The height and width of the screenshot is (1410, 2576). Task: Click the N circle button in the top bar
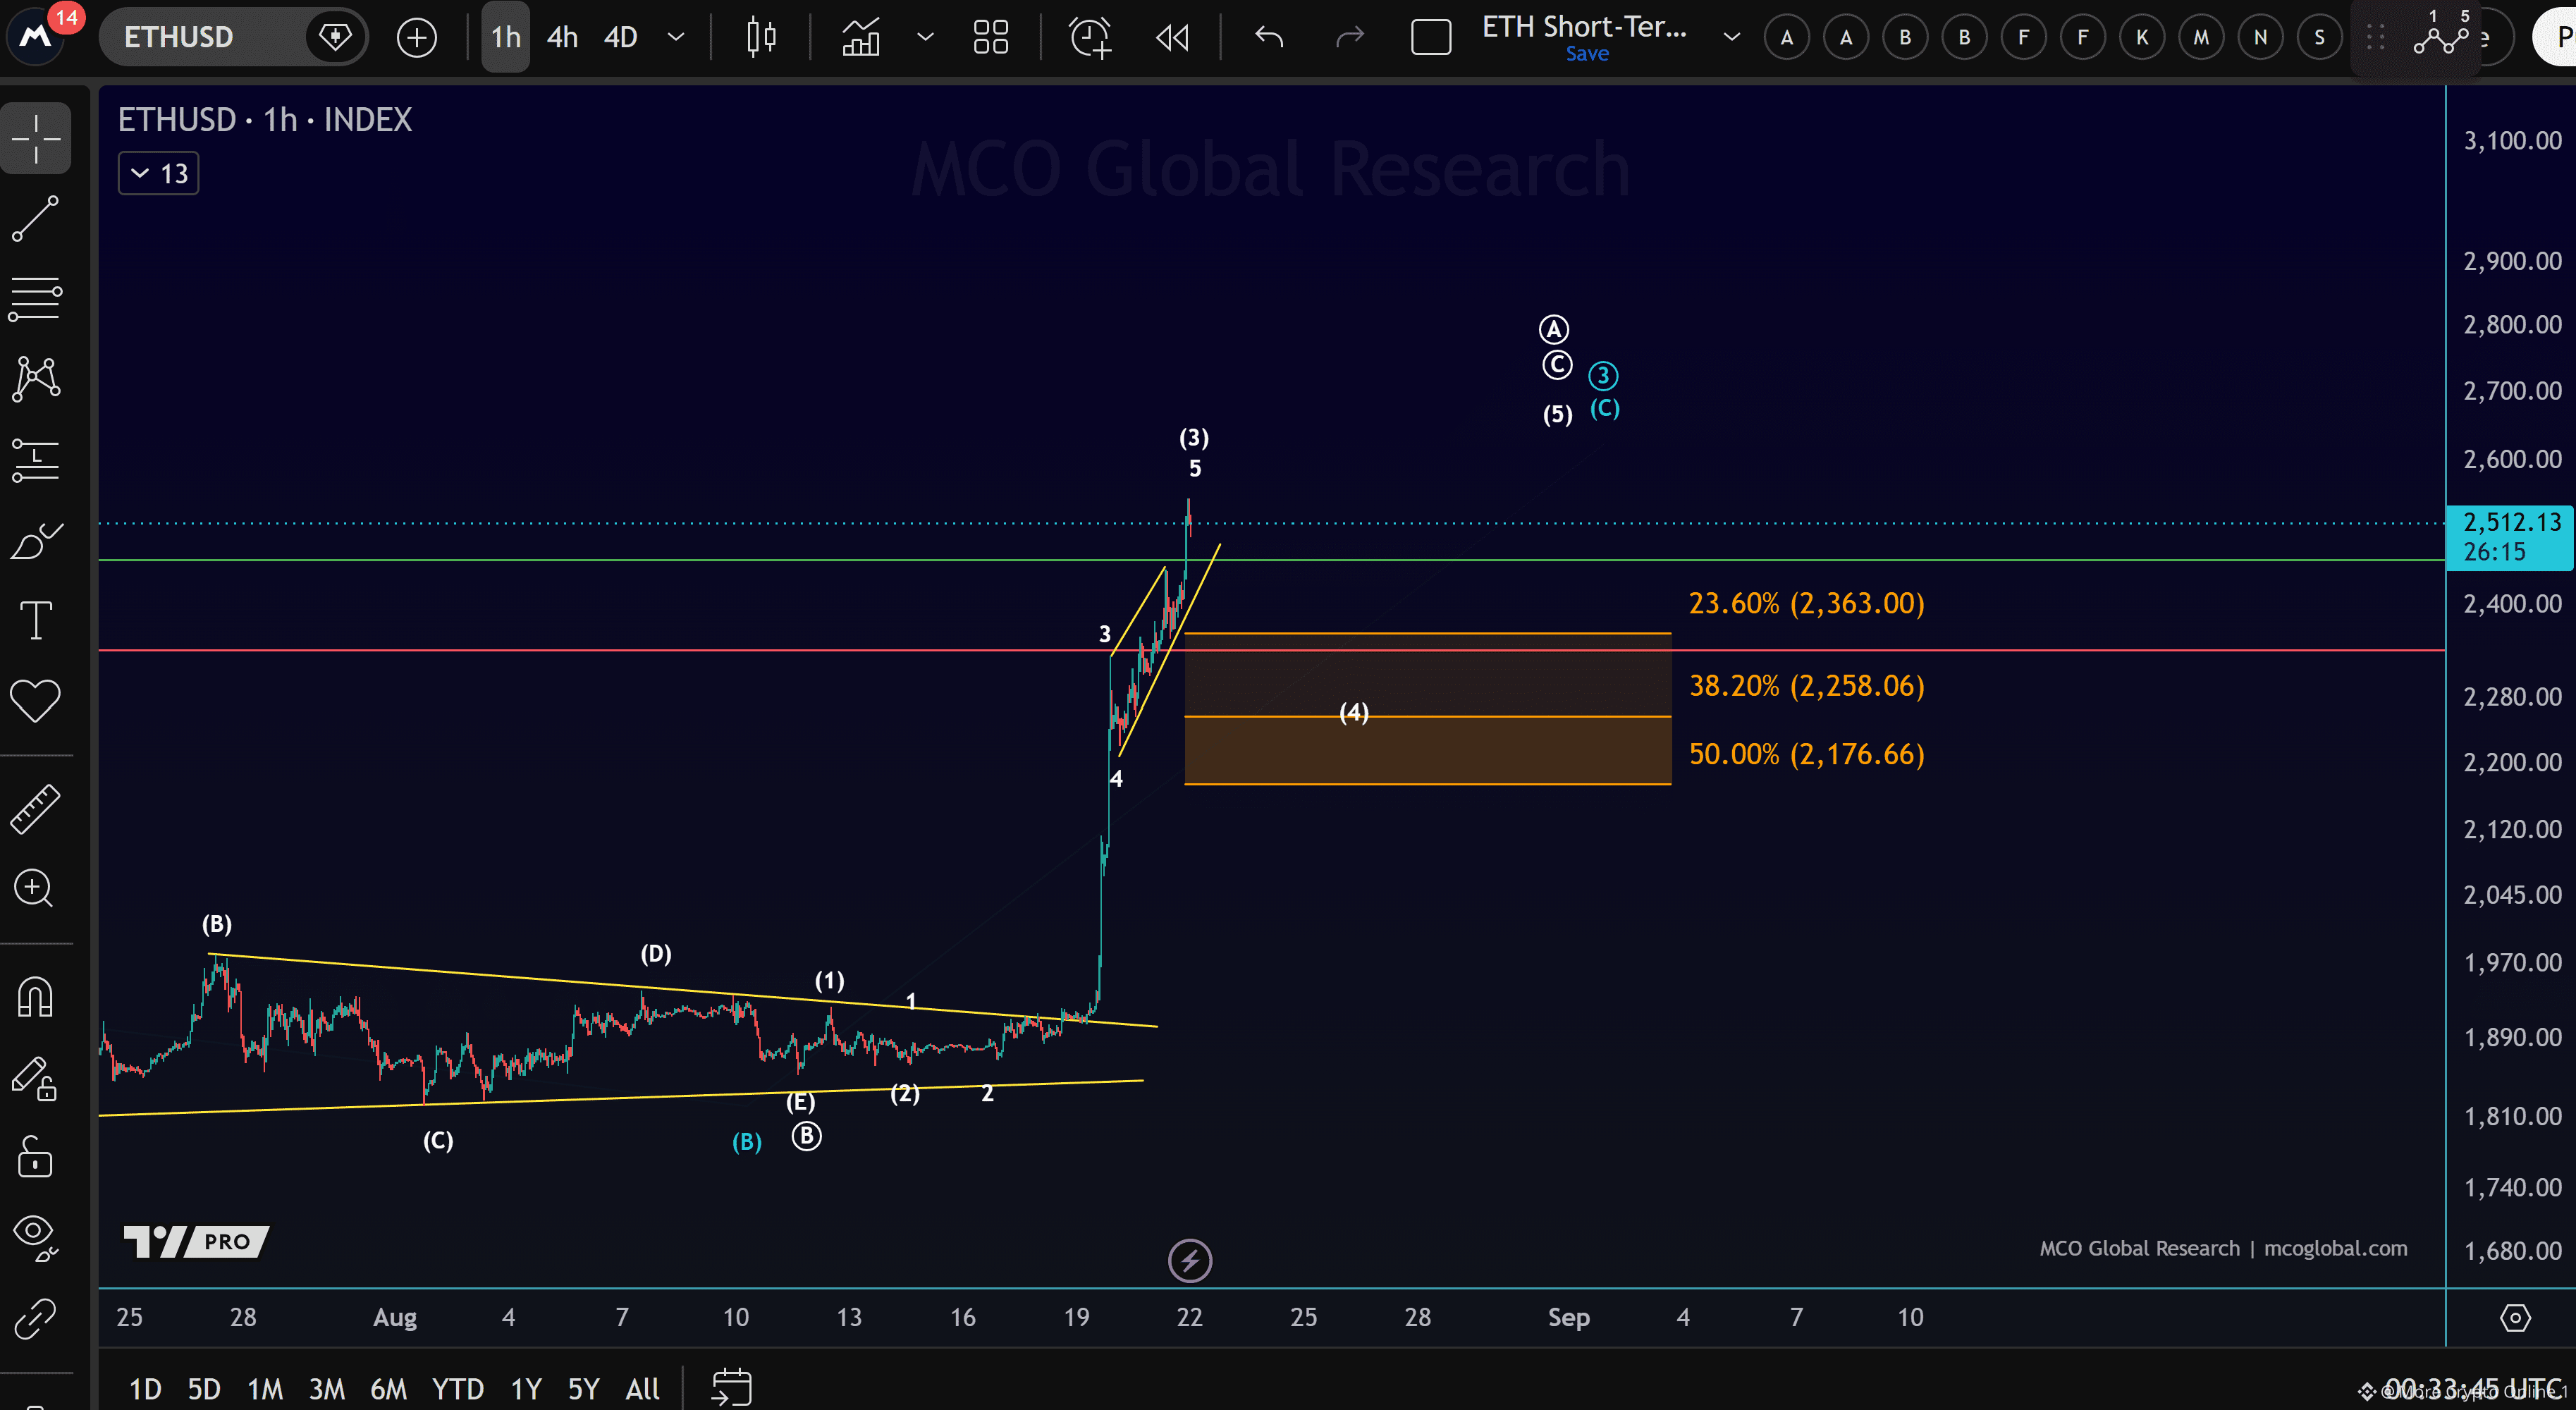(x=2260, y=38)
